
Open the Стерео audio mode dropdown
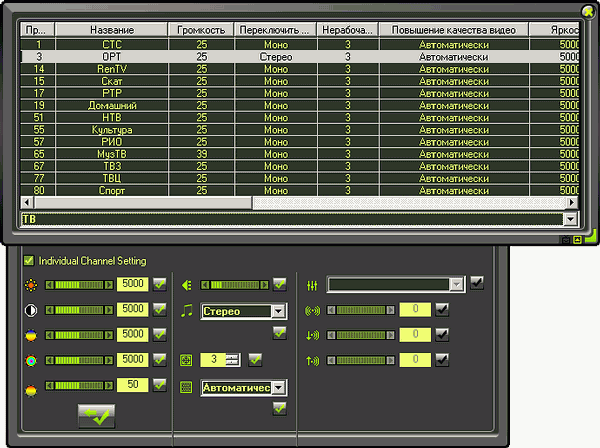[x=279, y=311]
